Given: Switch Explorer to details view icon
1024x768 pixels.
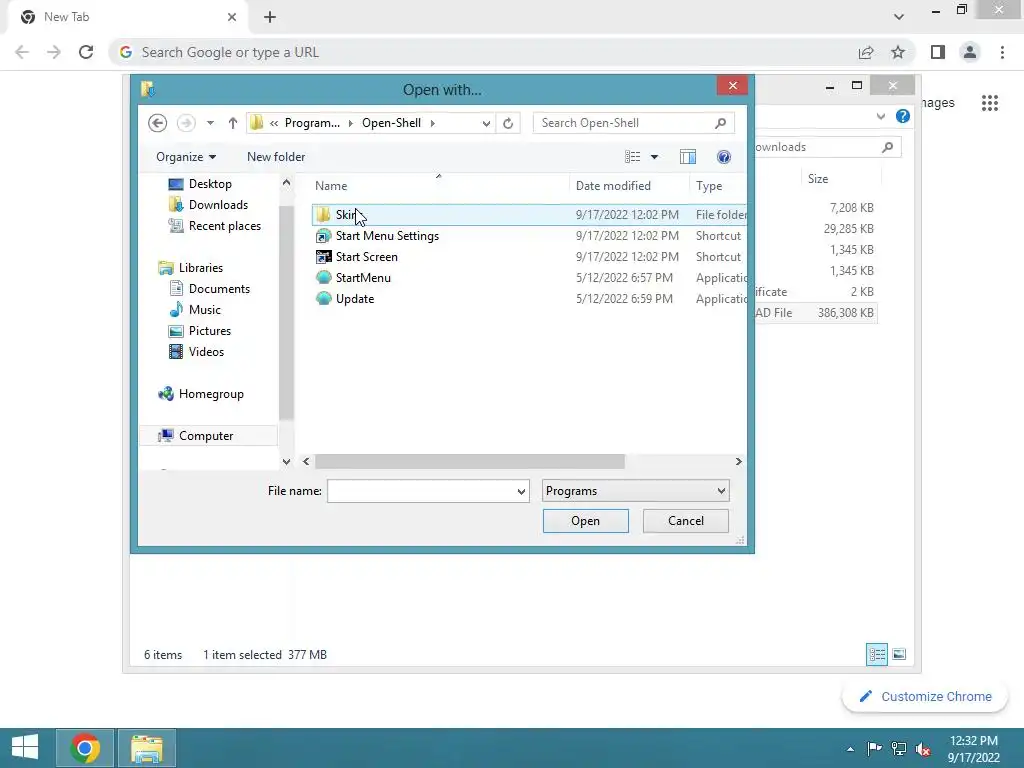Looking at the screenshot, I should pos(876,654).
